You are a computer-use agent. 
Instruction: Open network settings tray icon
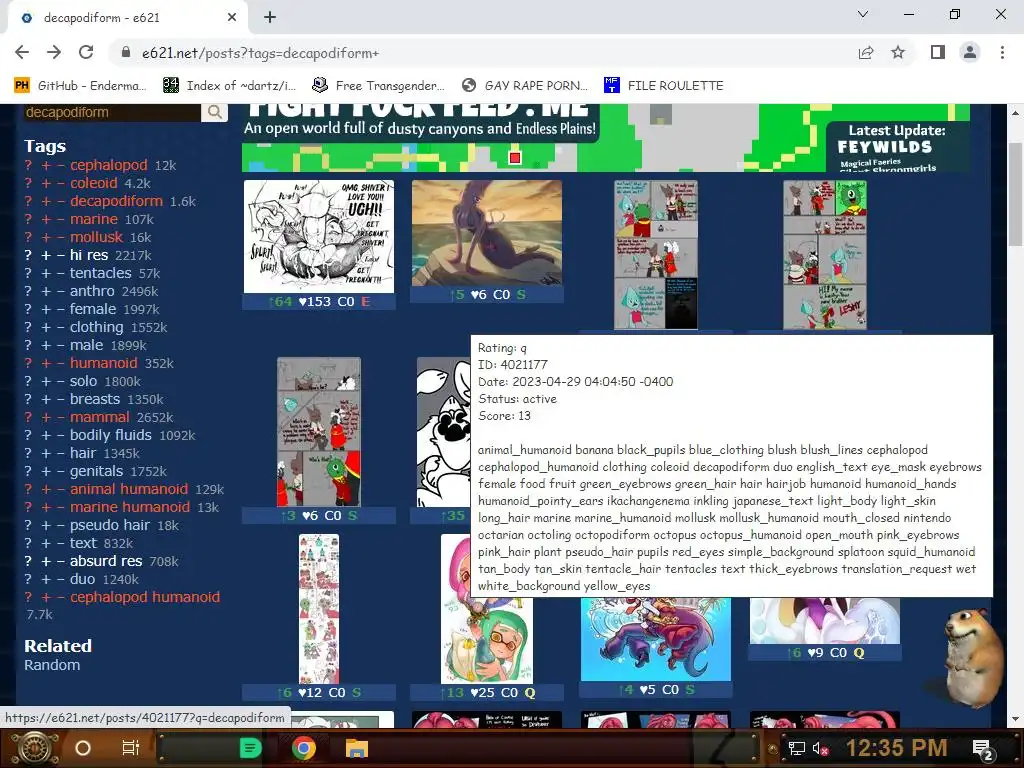[x=796, y=748]
